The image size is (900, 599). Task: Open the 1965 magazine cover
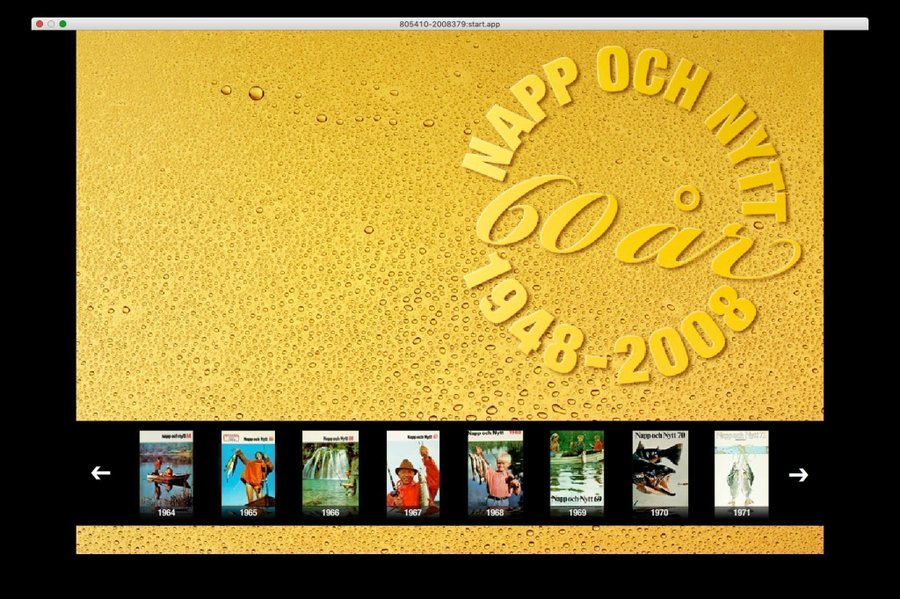click(249, 474)
